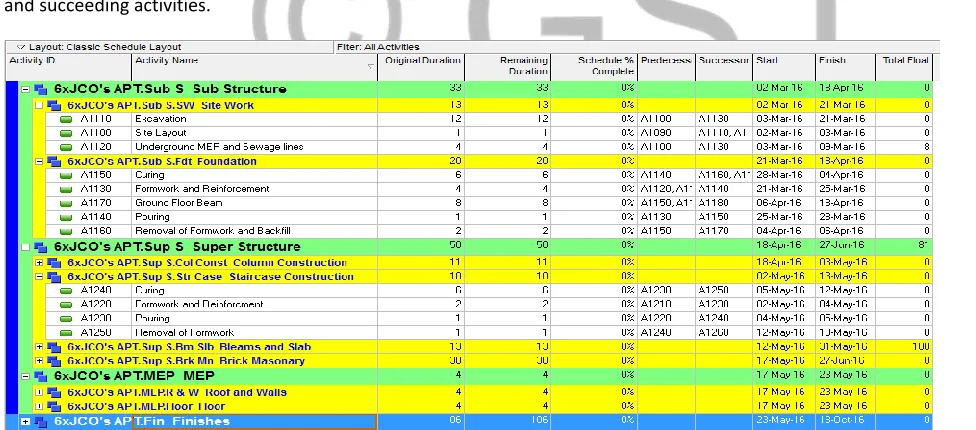Viewport: 976px width, 430px height.
Task: Expand the Beams and Slab group
Action: coord(39,347)
